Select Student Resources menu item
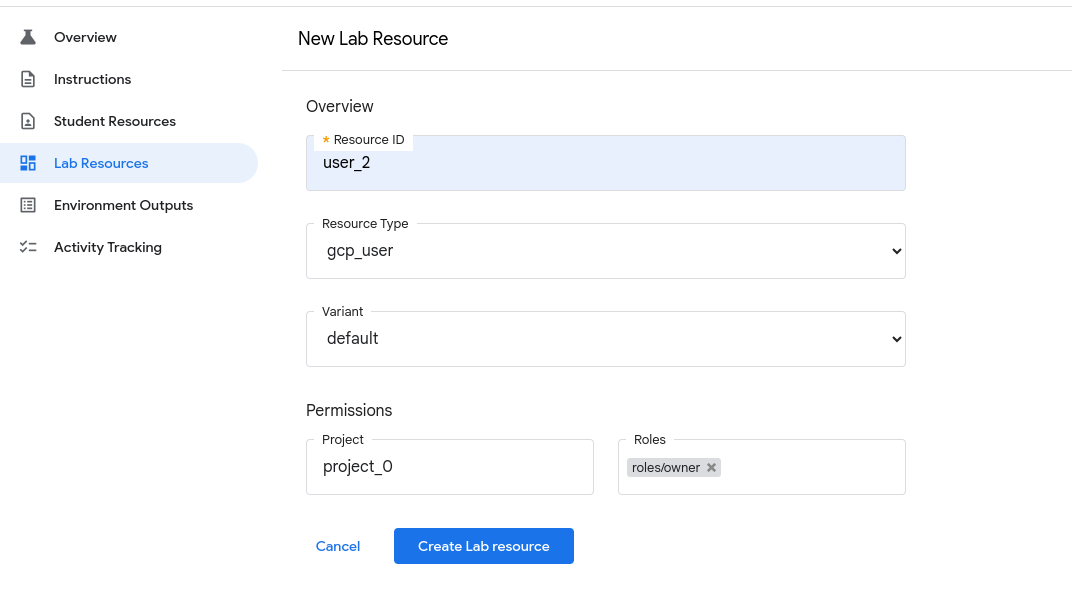 coord(114,121)
